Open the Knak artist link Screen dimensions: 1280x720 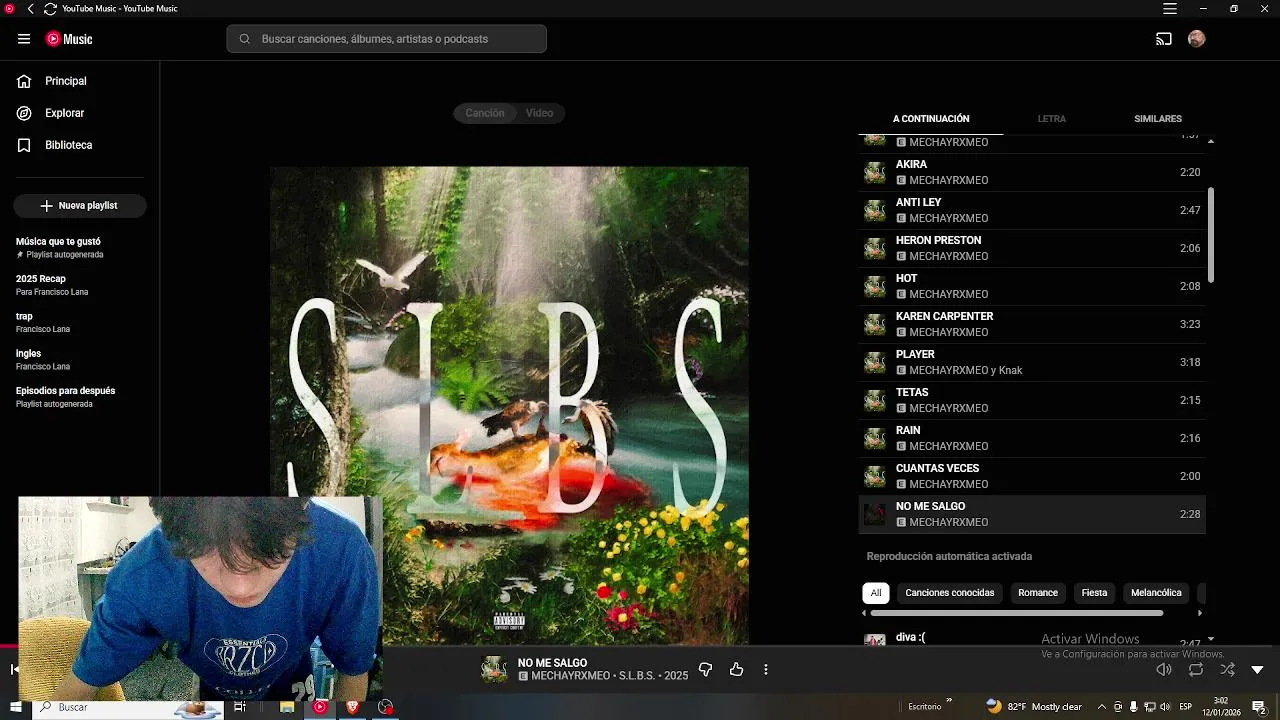tap(1010, 370)
